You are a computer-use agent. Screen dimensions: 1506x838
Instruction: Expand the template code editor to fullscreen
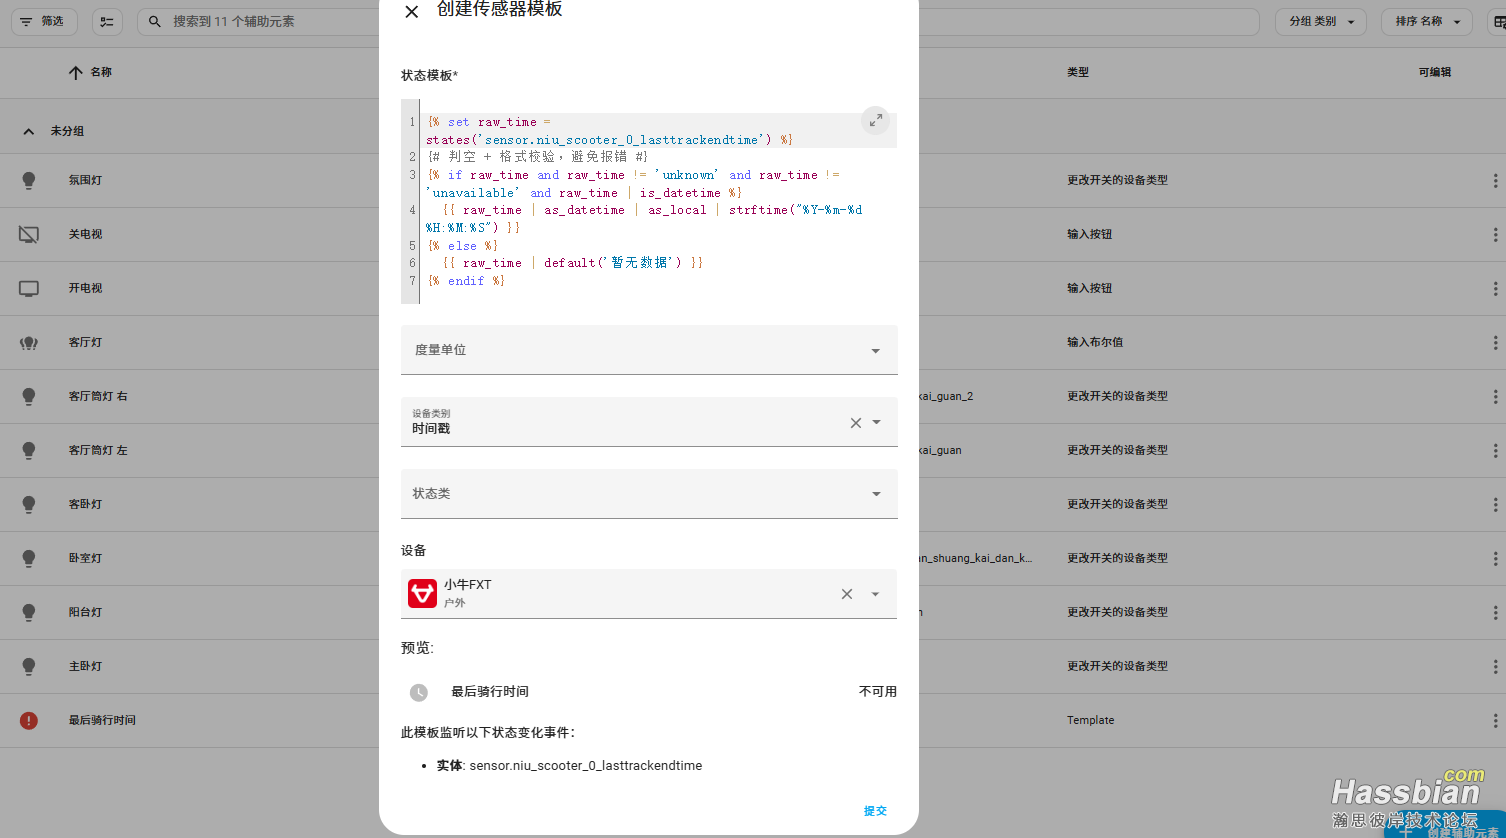pyautogui.click(x=875, y=121)
